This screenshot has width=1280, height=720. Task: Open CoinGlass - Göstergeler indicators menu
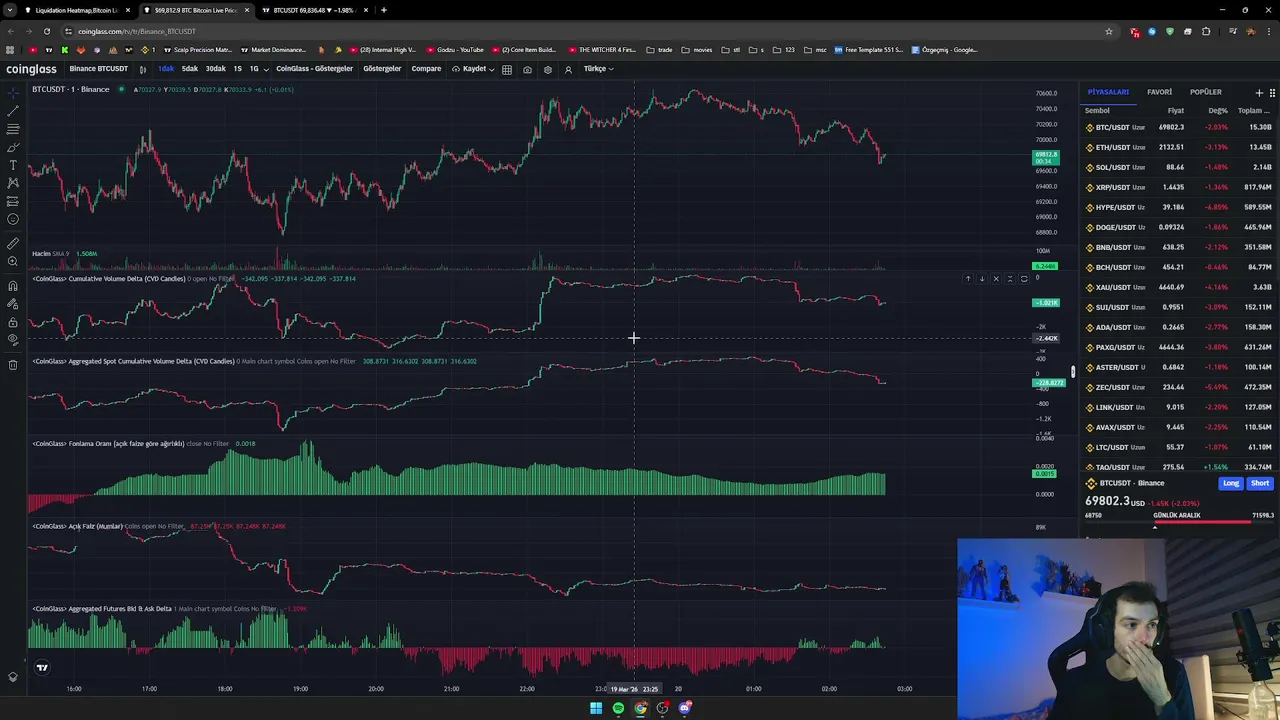314,69
